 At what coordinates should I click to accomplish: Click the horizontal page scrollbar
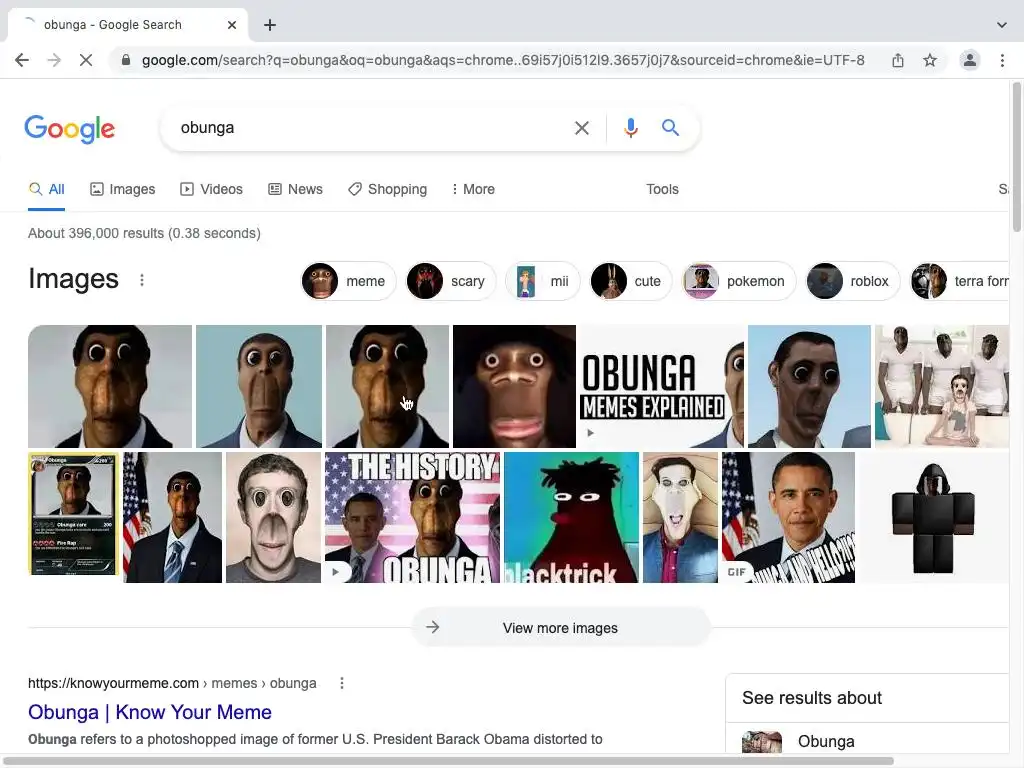point(448,761)
